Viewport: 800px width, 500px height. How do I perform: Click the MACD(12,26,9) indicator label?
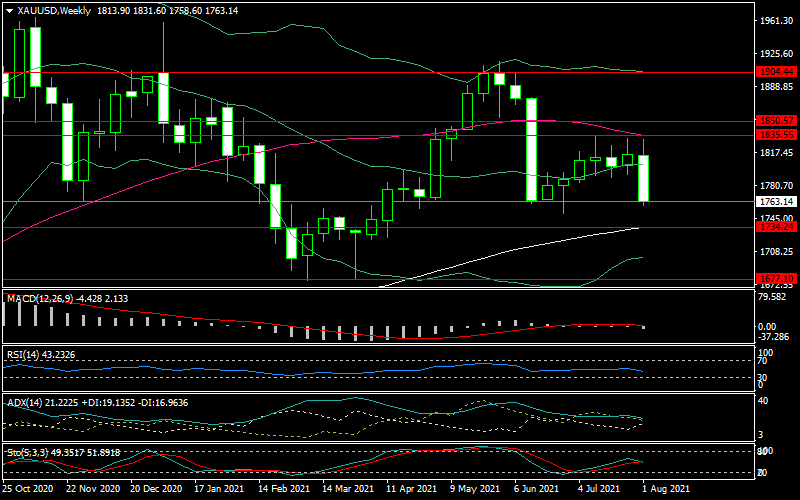point(68,298)
